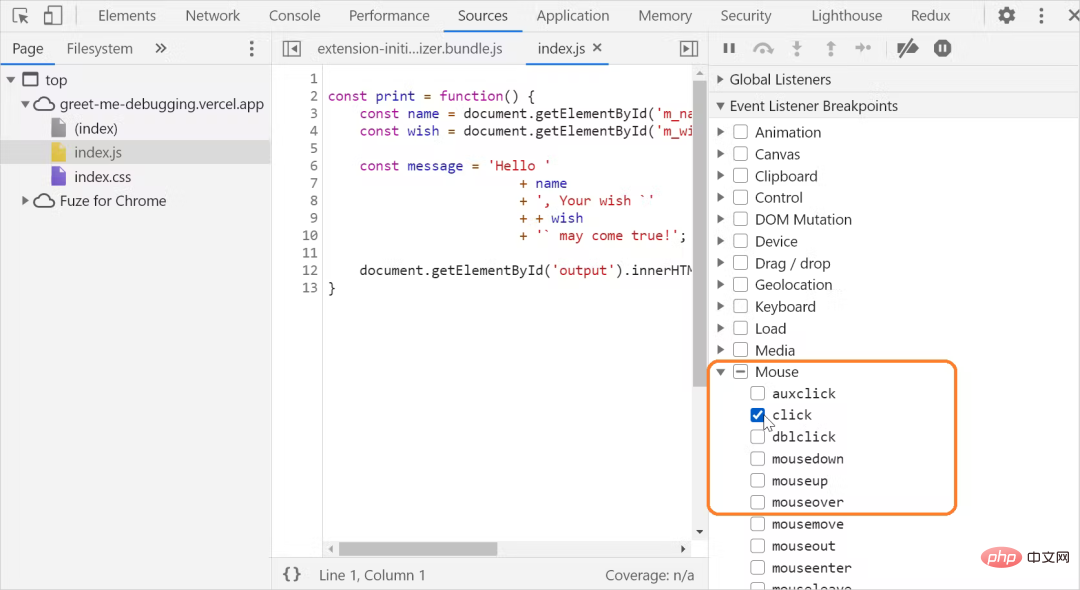This screenshot has height=590, width=1080.
Task: Pretty print the source with braces icon
Action: (x=292, y=574)
